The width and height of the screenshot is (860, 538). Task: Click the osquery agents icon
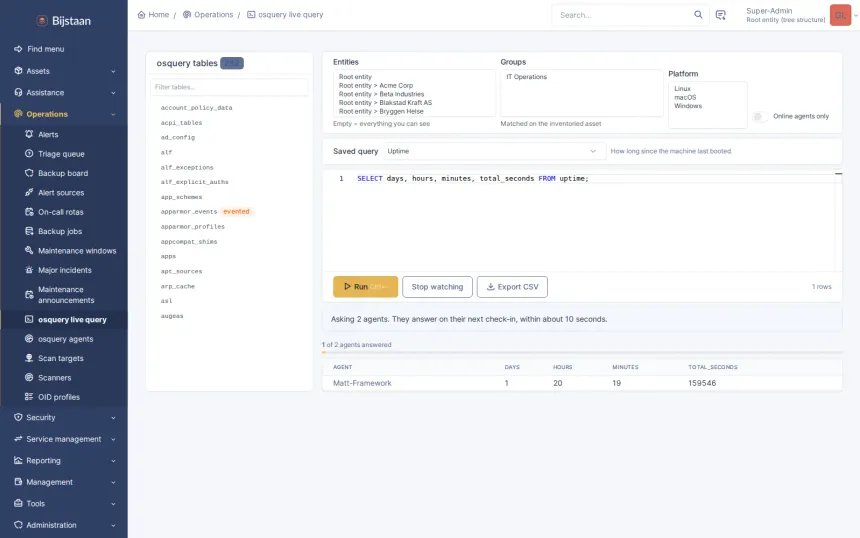pyautogui.click(x=29, y=338)
